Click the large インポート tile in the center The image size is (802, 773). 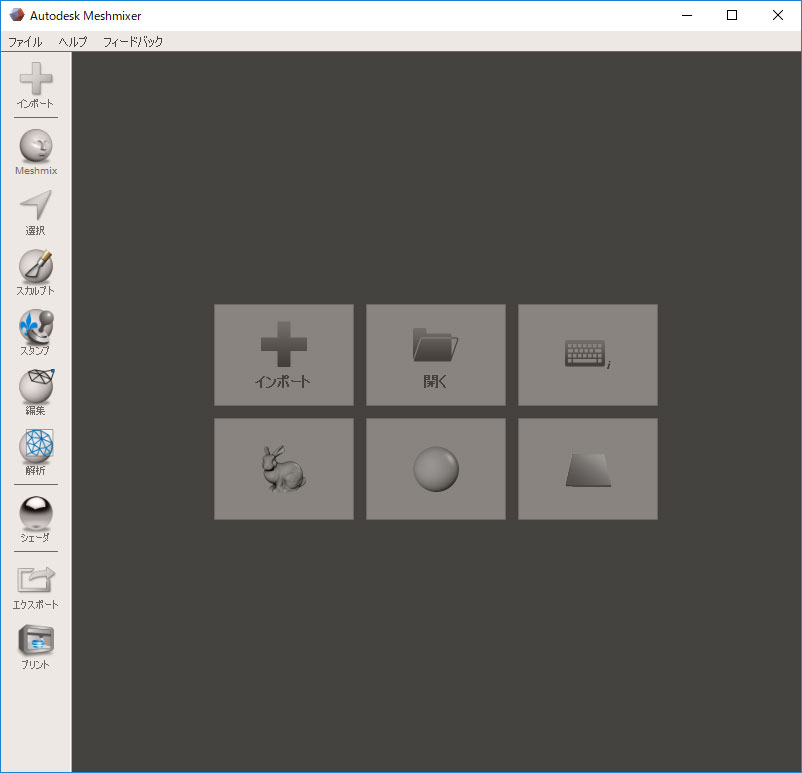tap(283, 355)
